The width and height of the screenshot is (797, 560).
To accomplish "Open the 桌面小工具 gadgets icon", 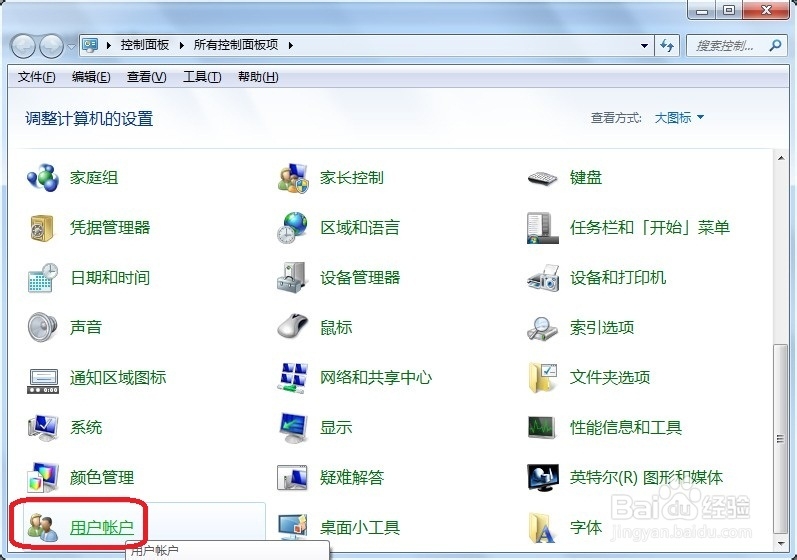I will (293, 527).
